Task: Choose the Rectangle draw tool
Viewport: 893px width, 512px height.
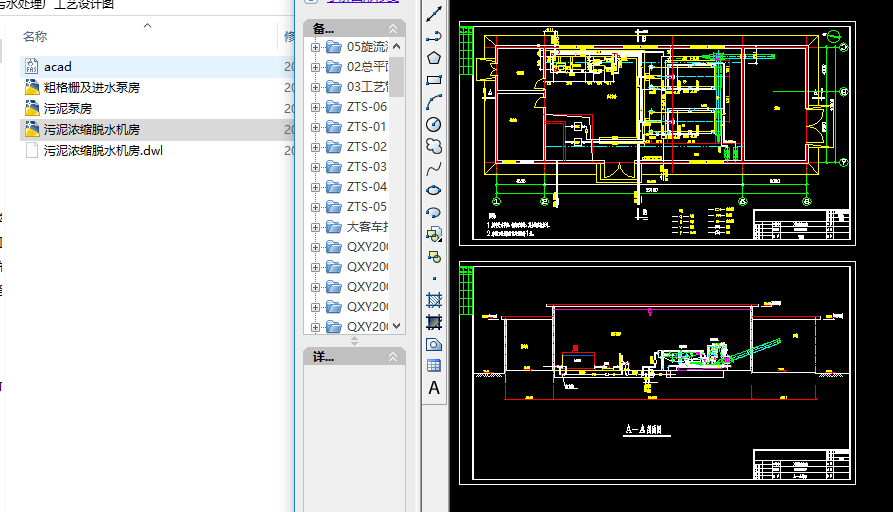Action: tap(434, 80)
